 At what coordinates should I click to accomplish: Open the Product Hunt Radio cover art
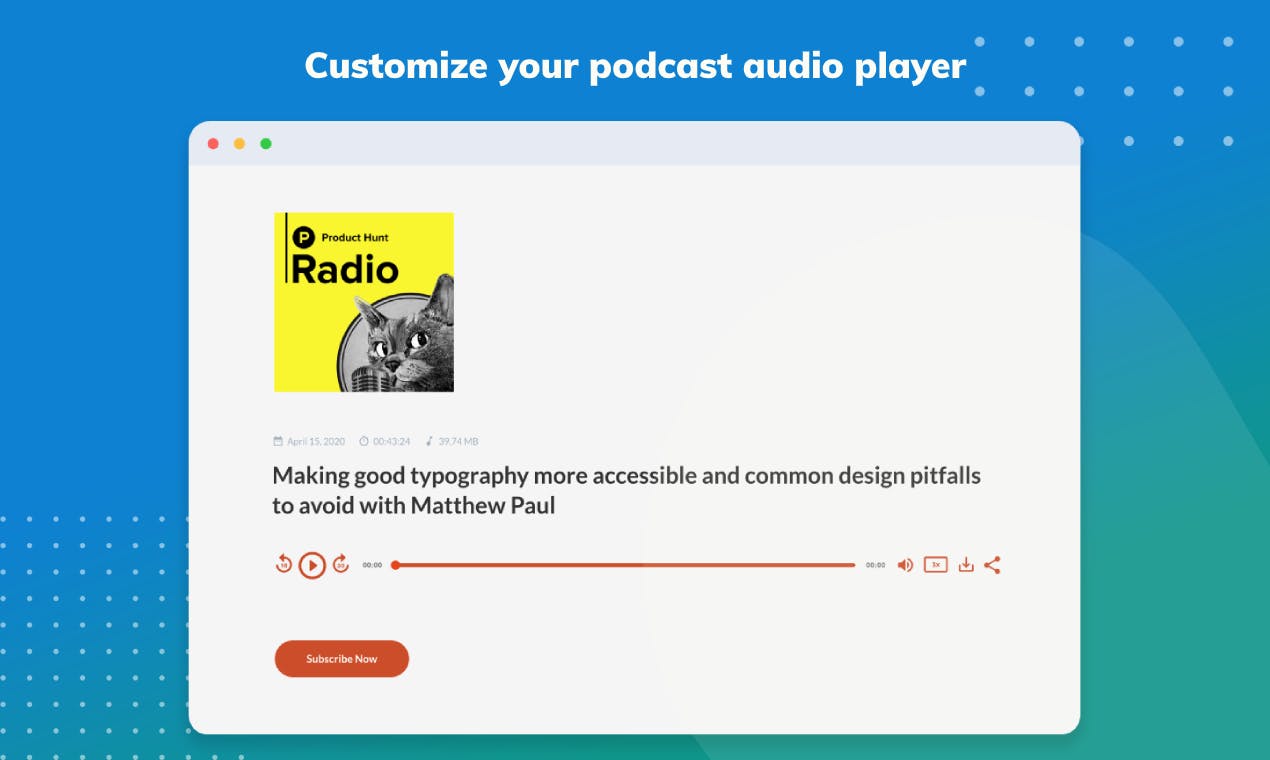tap(364, 302)
